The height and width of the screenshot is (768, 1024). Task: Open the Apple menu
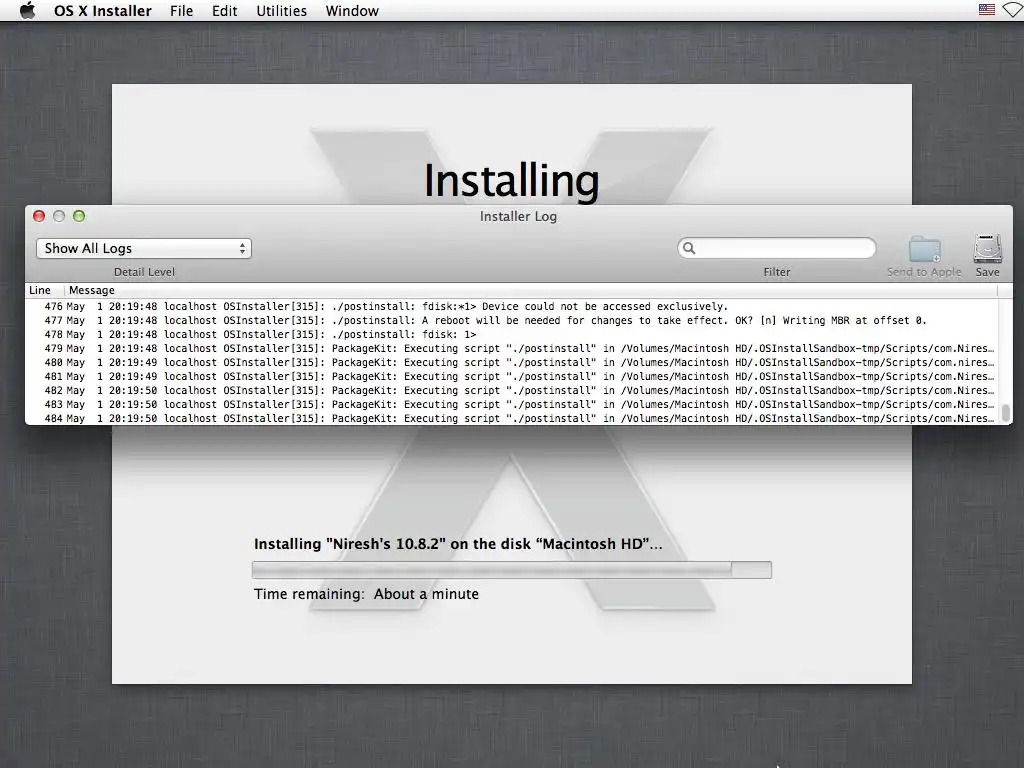(x=27, y=10)
